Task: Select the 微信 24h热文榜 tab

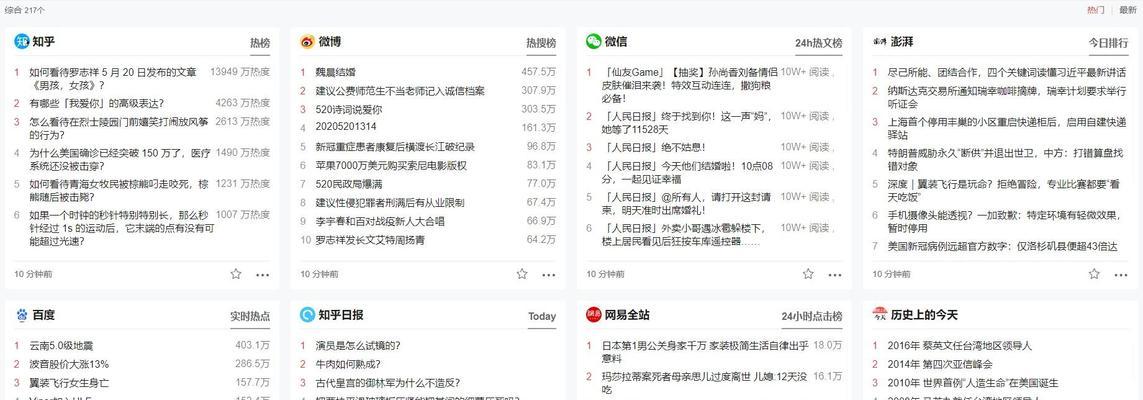Action: click(x=819, y=44)
